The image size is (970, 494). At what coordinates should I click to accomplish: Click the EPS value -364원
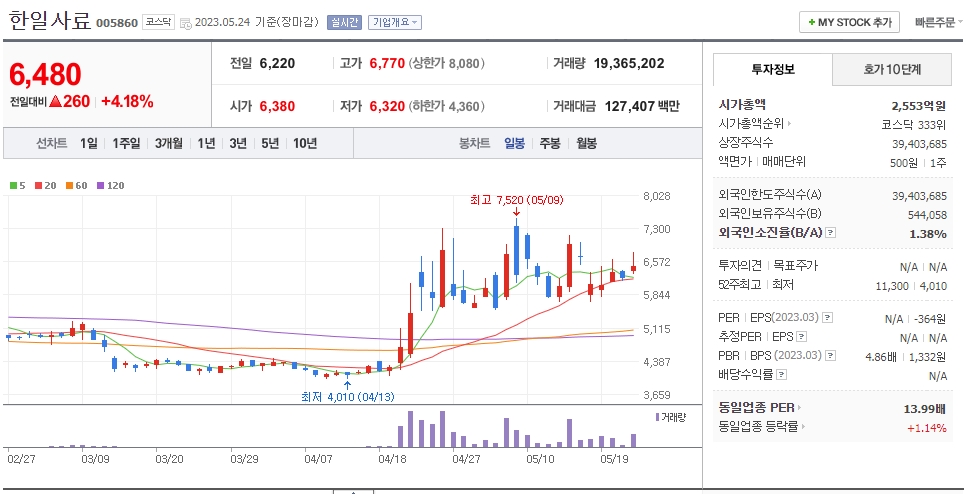[x=930, y=319]
